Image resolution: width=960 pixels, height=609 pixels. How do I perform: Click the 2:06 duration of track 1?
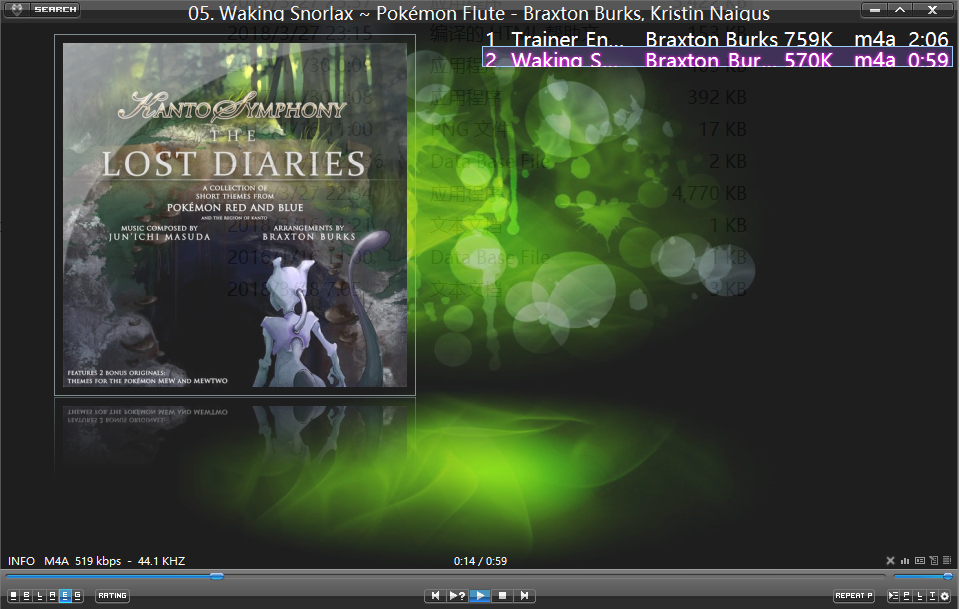[x=928, y=39]
